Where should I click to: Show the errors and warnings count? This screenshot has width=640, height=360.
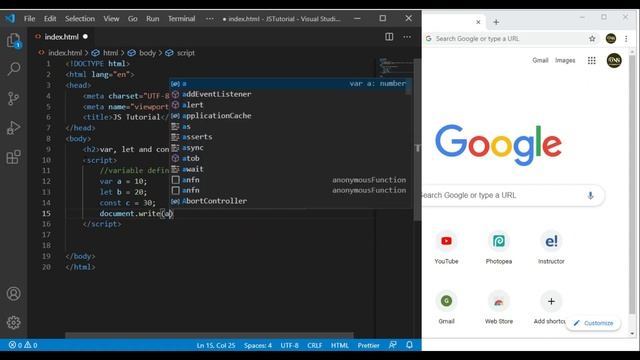pos(23,345)
